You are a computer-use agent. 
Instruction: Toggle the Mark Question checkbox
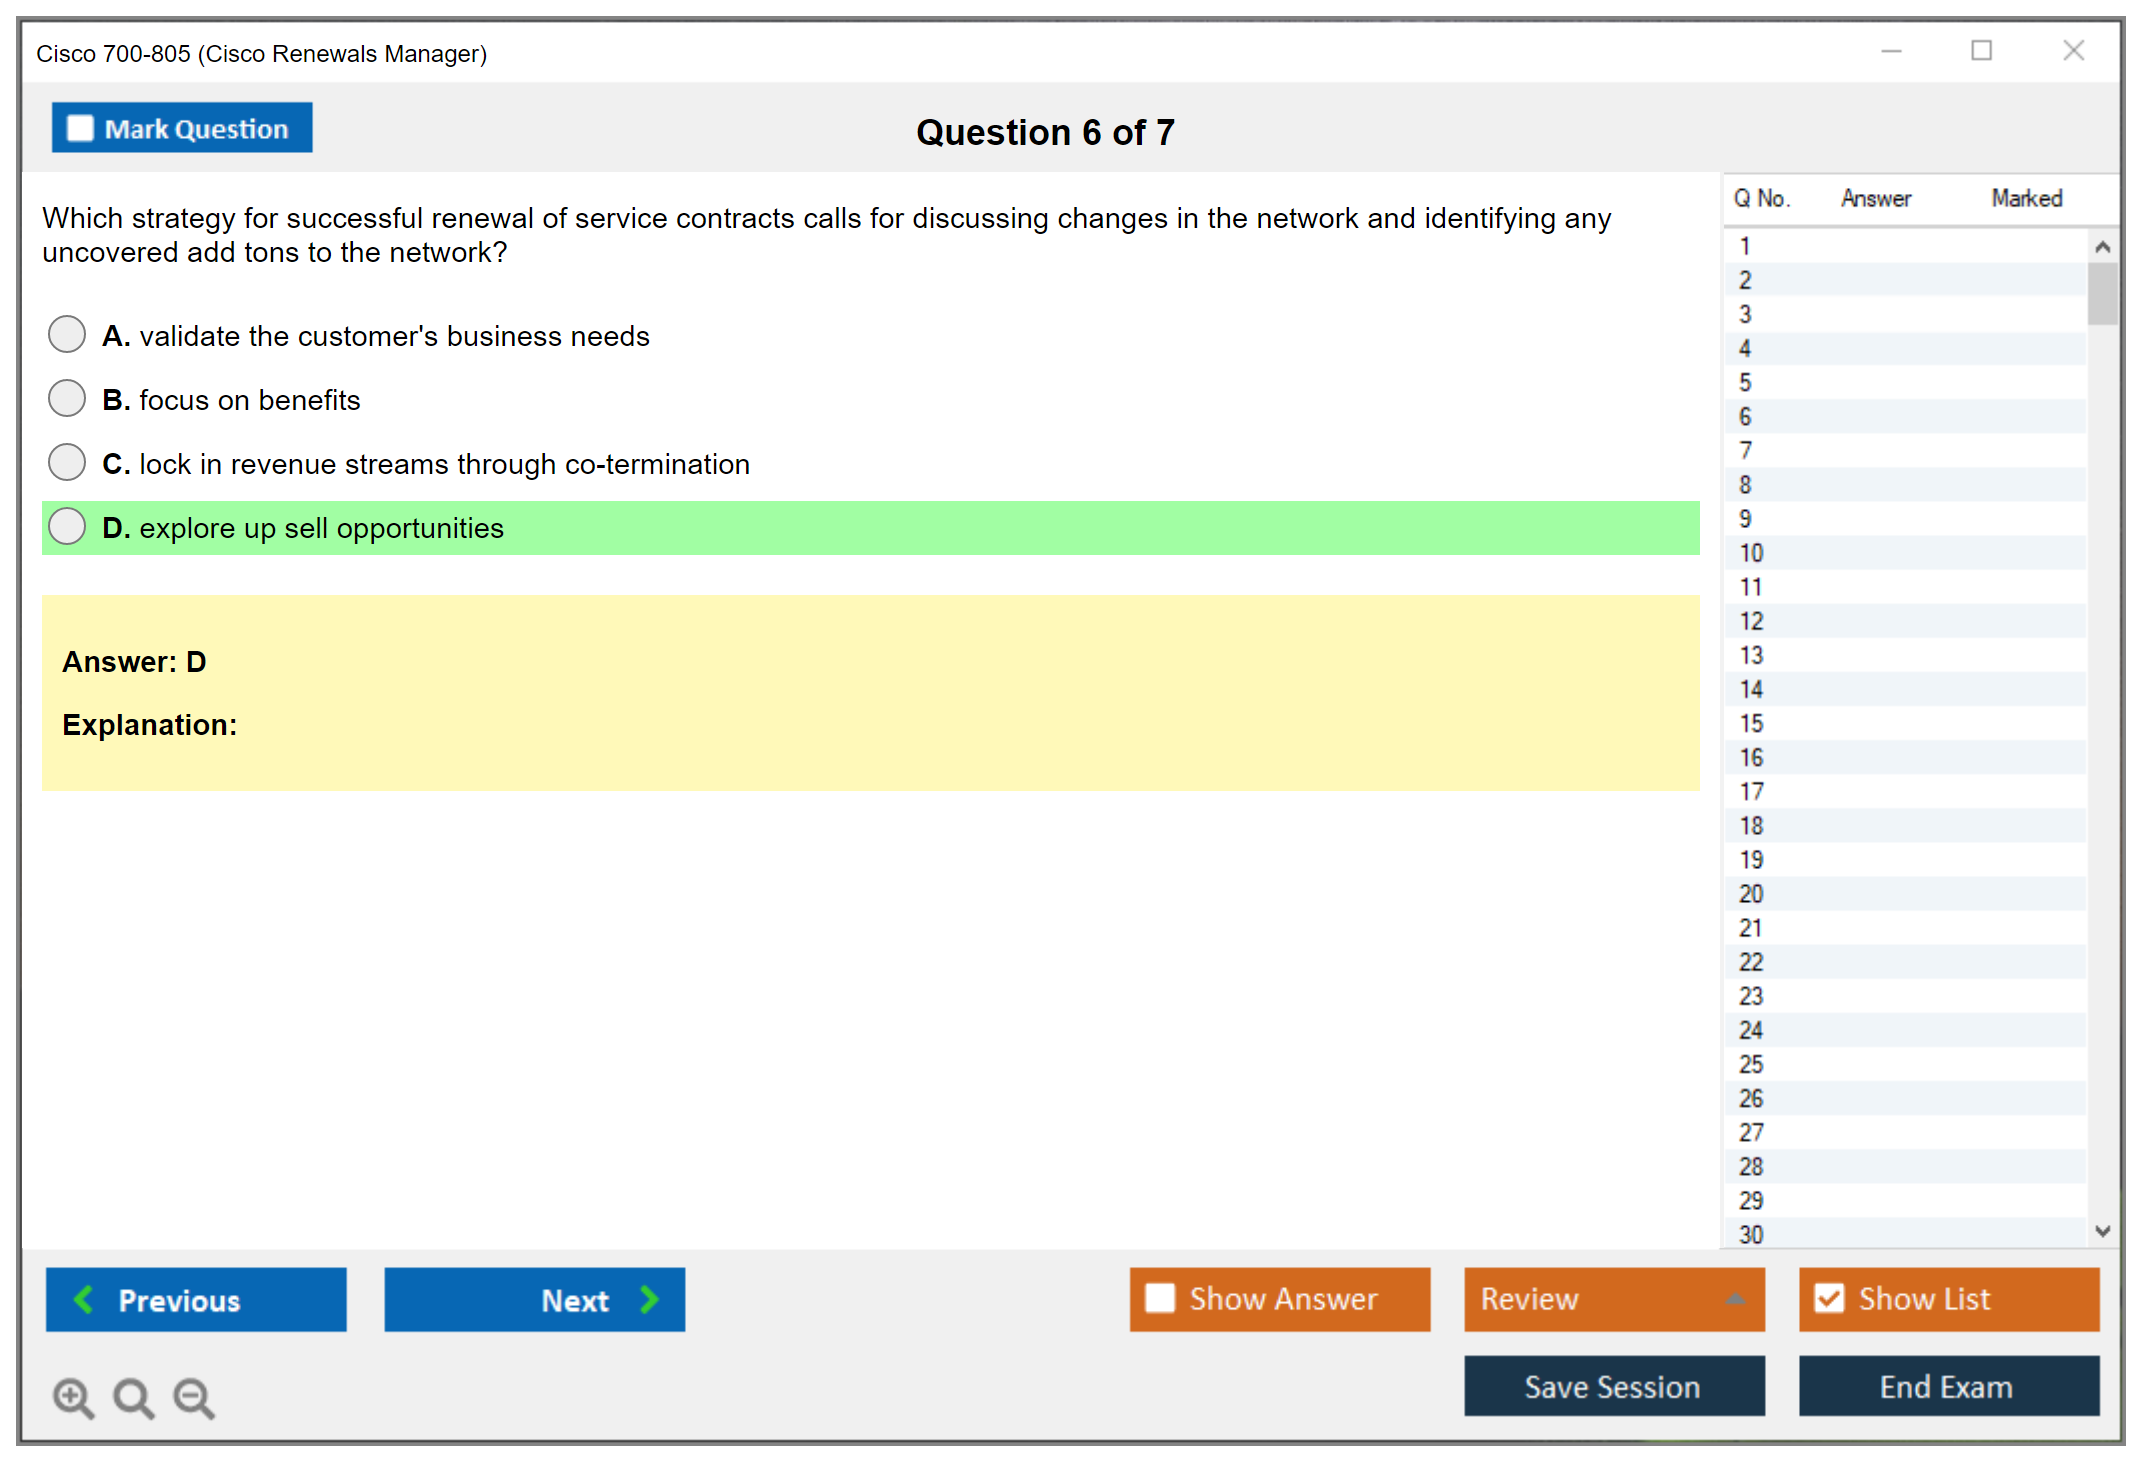[x=80, y=129]
